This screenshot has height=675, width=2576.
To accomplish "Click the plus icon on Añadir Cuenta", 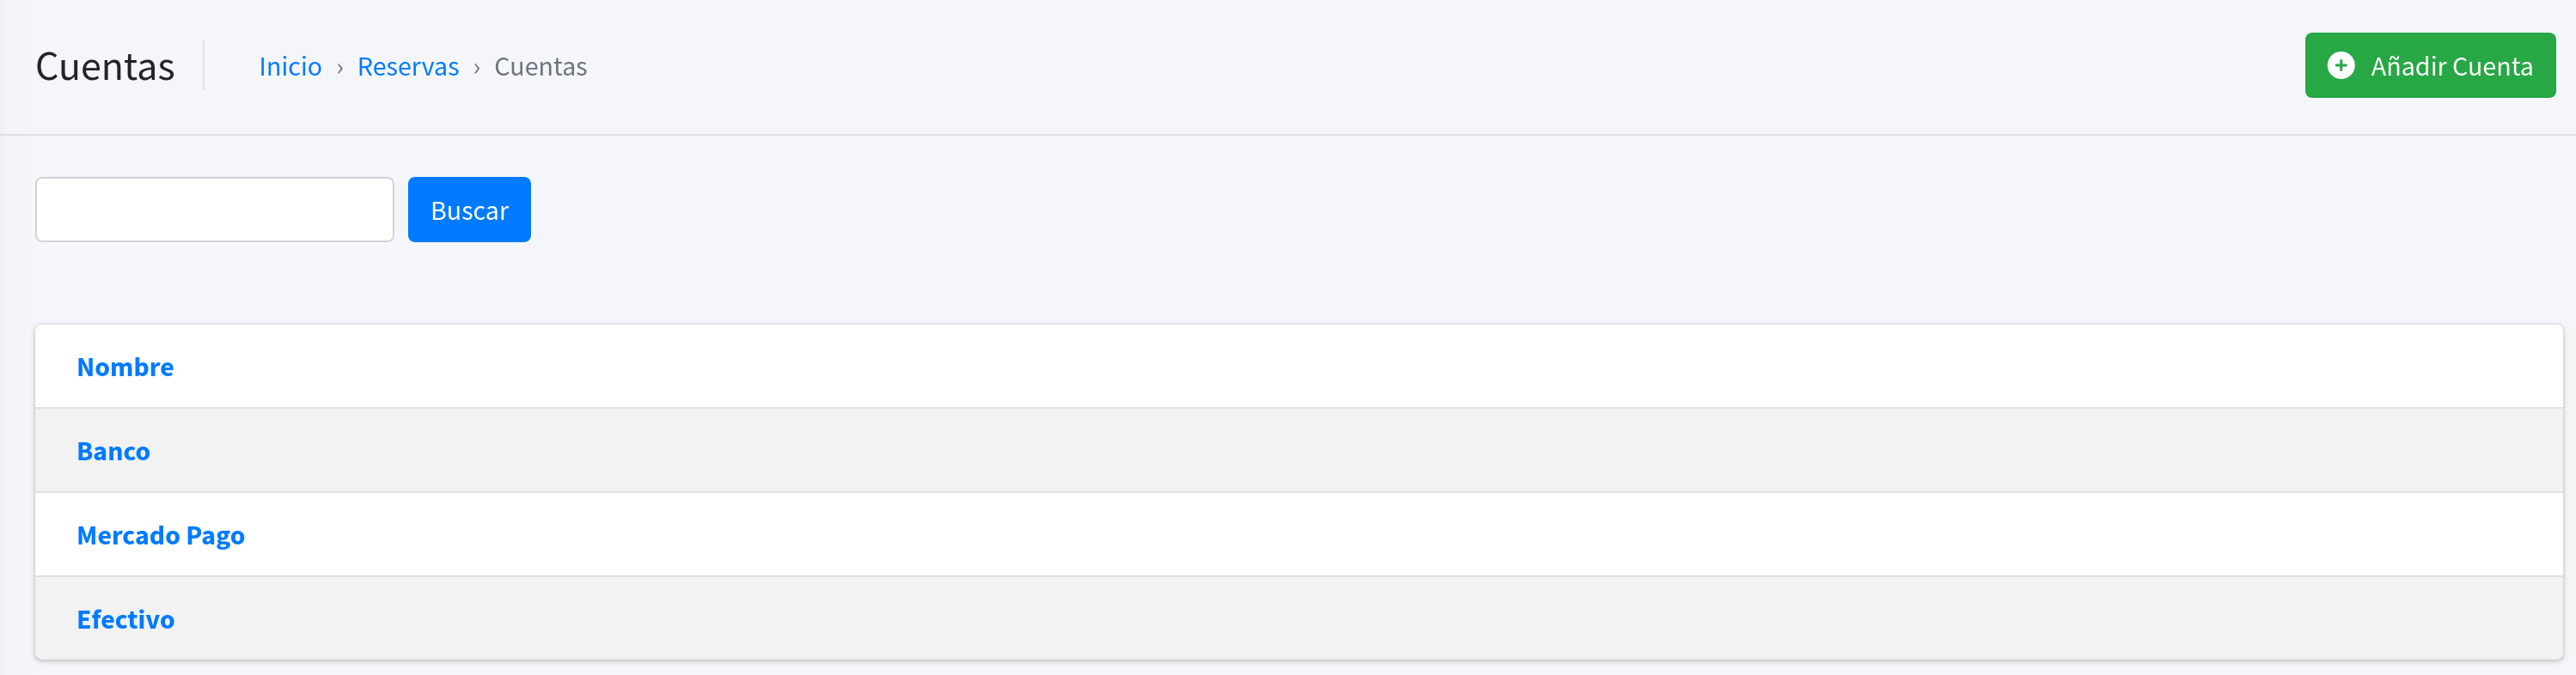I will [2340, 66].
